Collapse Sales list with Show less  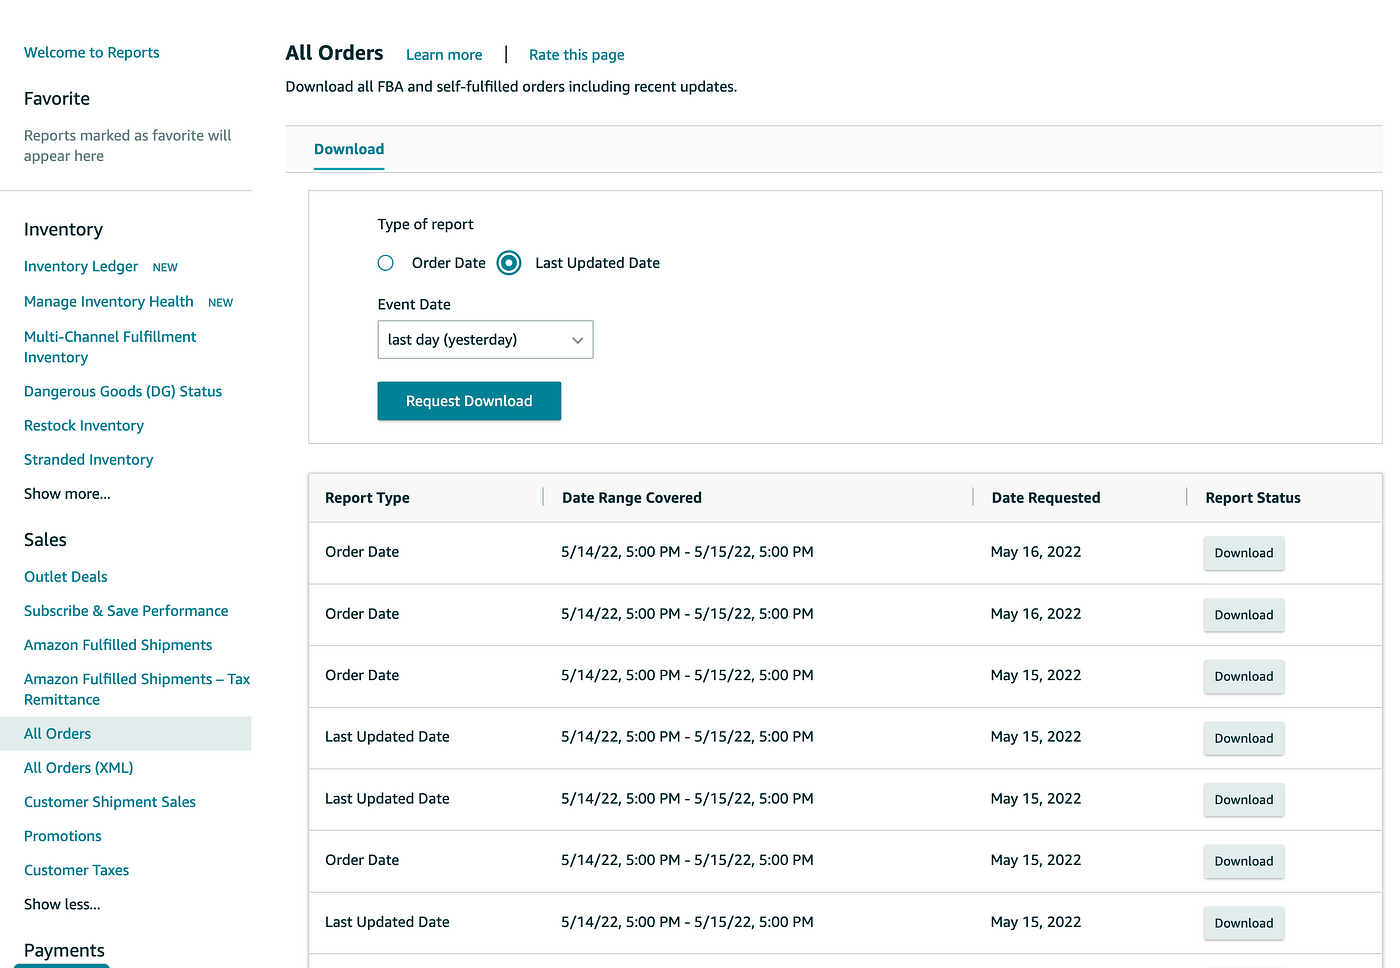62,904
